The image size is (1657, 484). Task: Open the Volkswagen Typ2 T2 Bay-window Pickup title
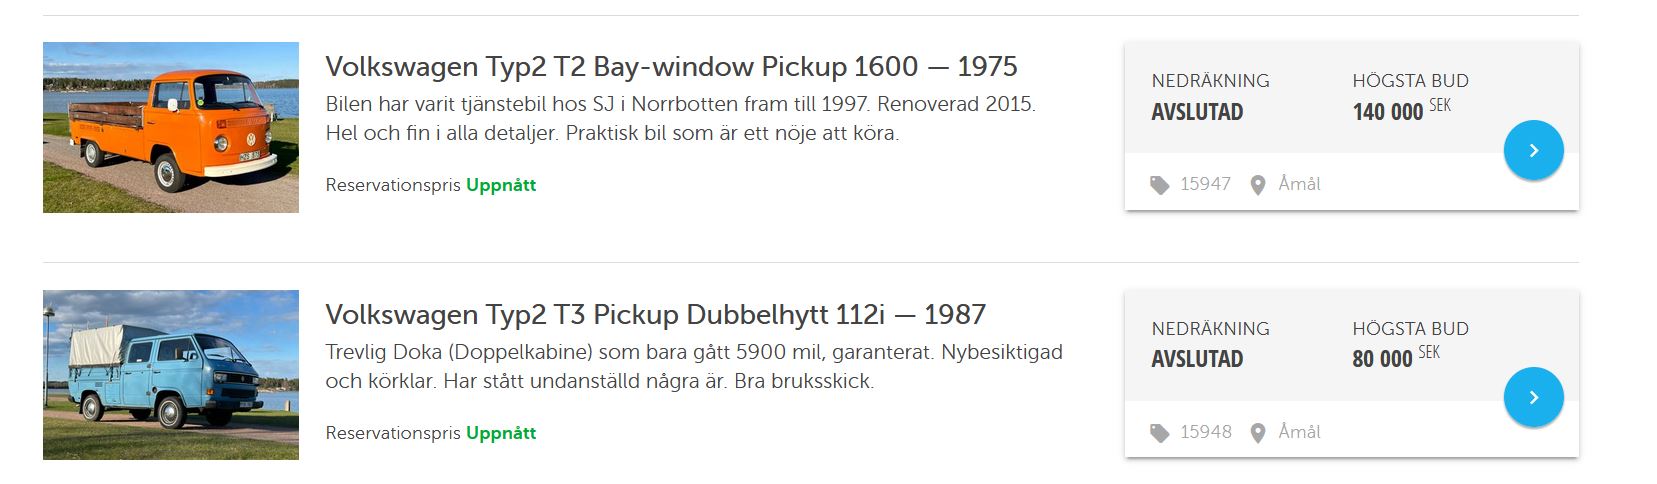671,67
